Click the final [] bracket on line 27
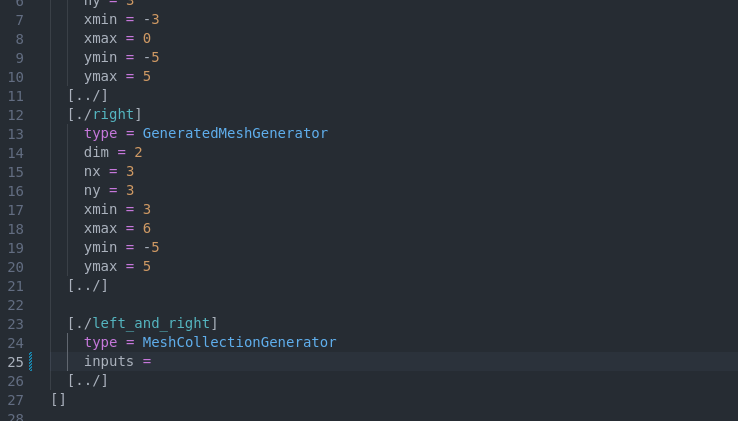Screen dimensions: 738x421 tap(58, 399)
